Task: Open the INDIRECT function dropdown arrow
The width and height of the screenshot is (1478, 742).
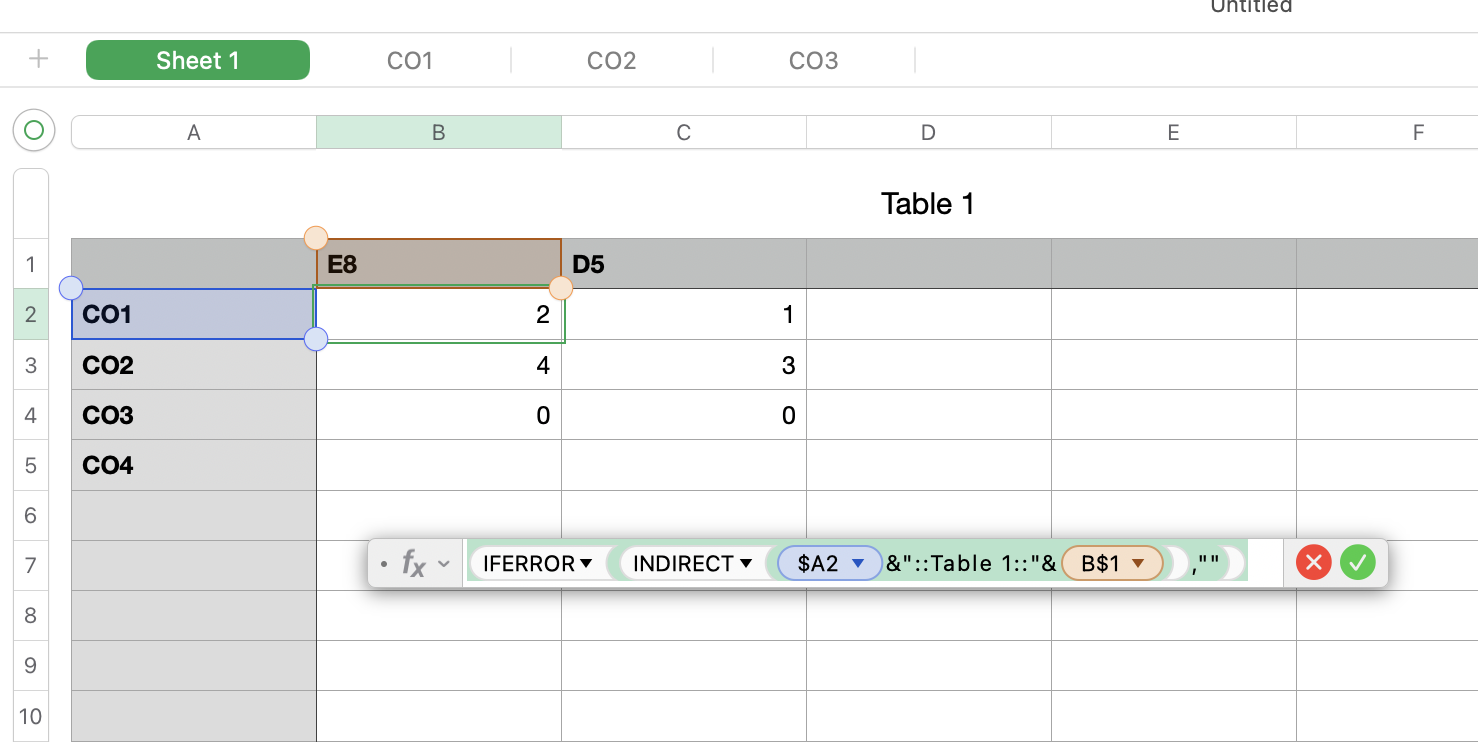Action: pos(745,564)
